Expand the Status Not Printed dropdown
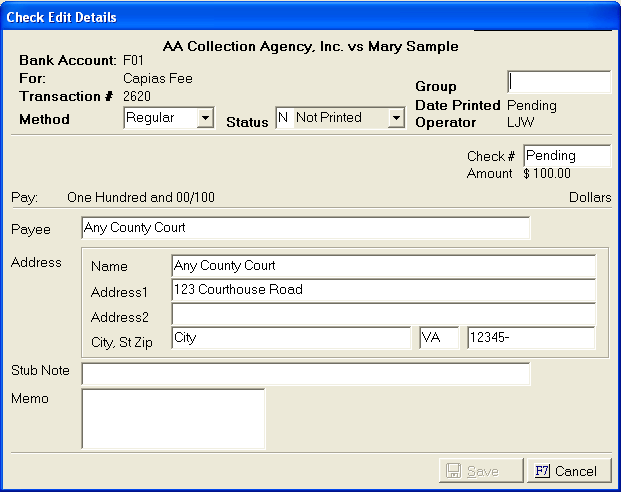 pos(396,118)
